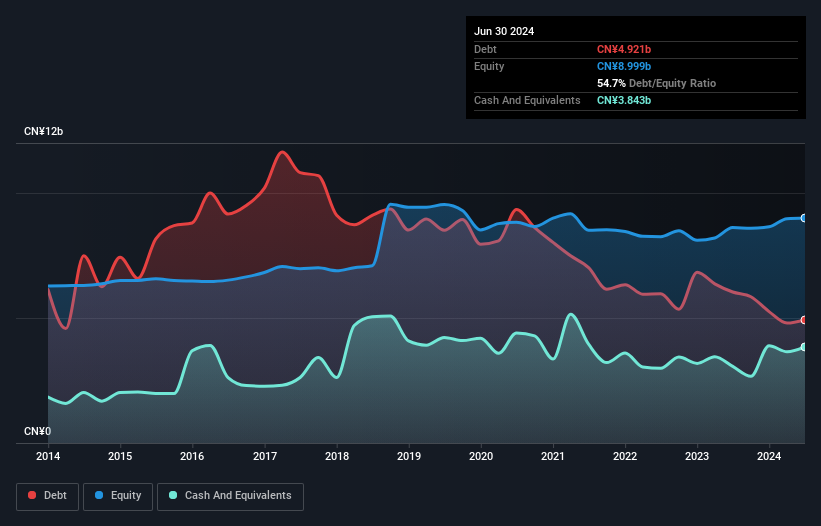This screenshot has width=821, height=526.
Task: Click the 2024 x-axis label
Action: (x=769, y=456)
